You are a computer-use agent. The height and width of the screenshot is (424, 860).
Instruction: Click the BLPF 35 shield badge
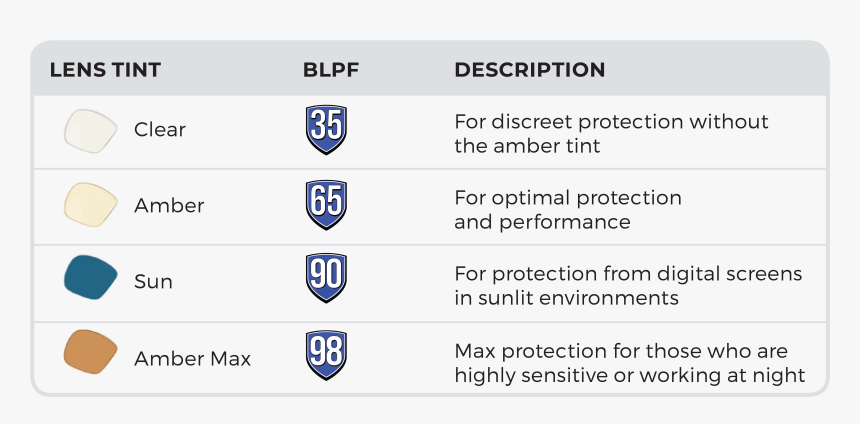326,129
